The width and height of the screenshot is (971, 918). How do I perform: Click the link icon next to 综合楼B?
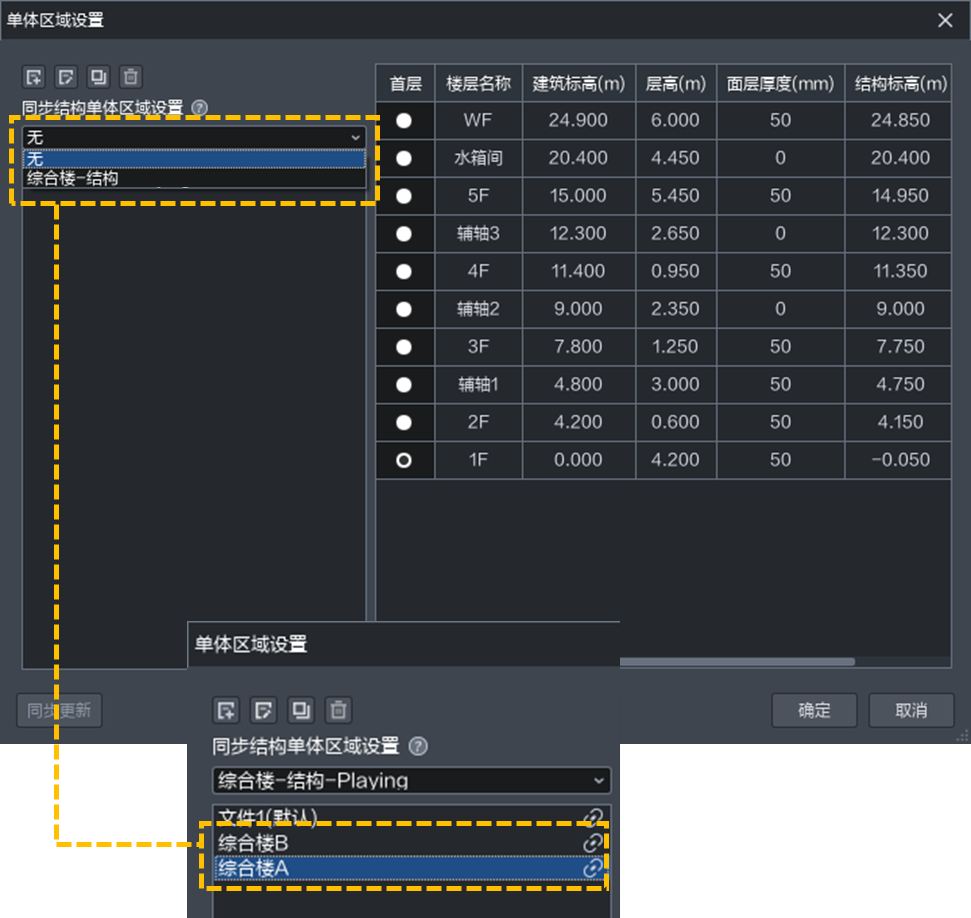coord(593,842)
